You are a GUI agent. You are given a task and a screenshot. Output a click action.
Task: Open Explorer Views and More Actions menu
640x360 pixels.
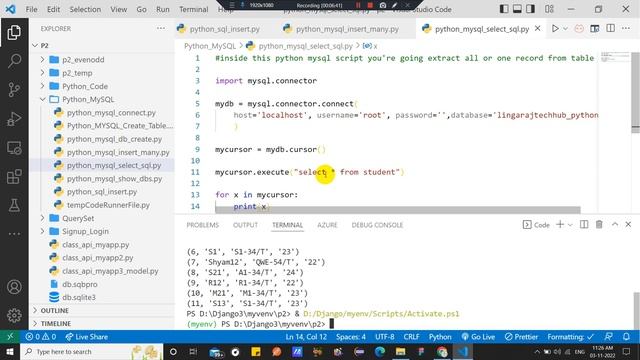(x=161, y=29)
